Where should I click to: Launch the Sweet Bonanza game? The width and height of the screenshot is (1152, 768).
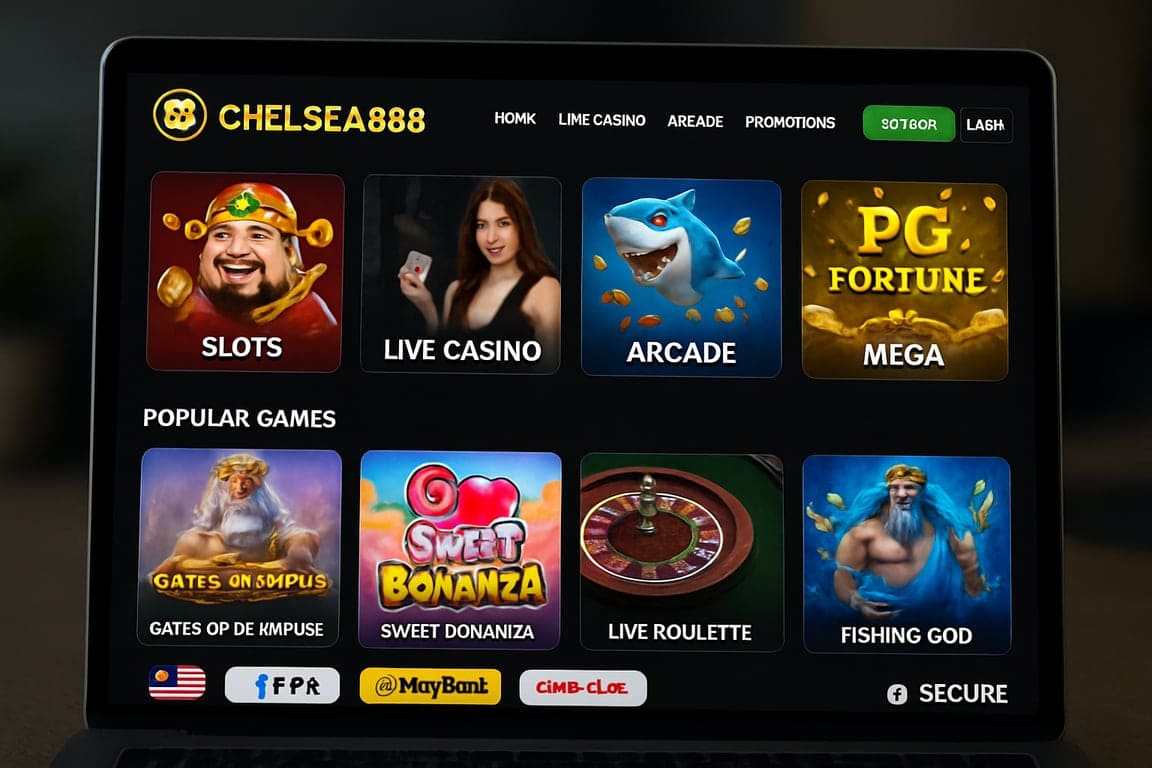click(460, 550)
